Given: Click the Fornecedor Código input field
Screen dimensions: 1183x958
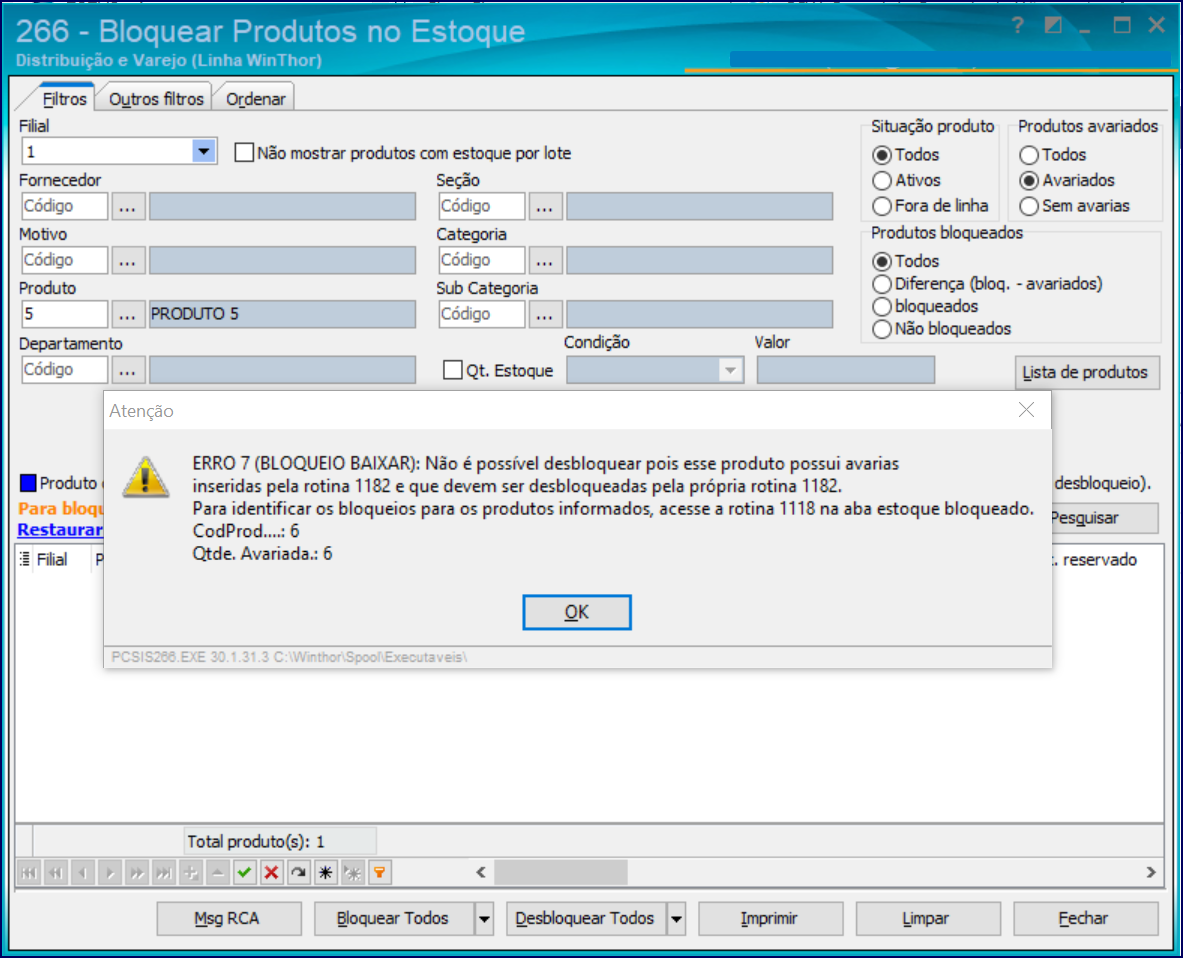Looking at the screenshot, I should point(65,206).
